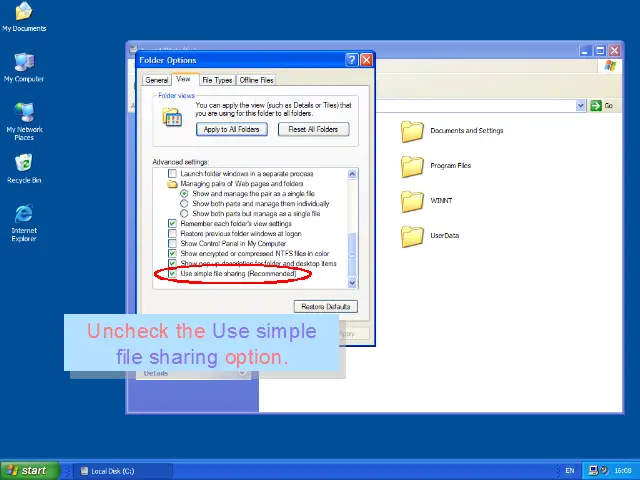The height and width of the screenshot is (480, 640).
Task: Switch to the File Types tab
Action: click(x=217, y=80)
